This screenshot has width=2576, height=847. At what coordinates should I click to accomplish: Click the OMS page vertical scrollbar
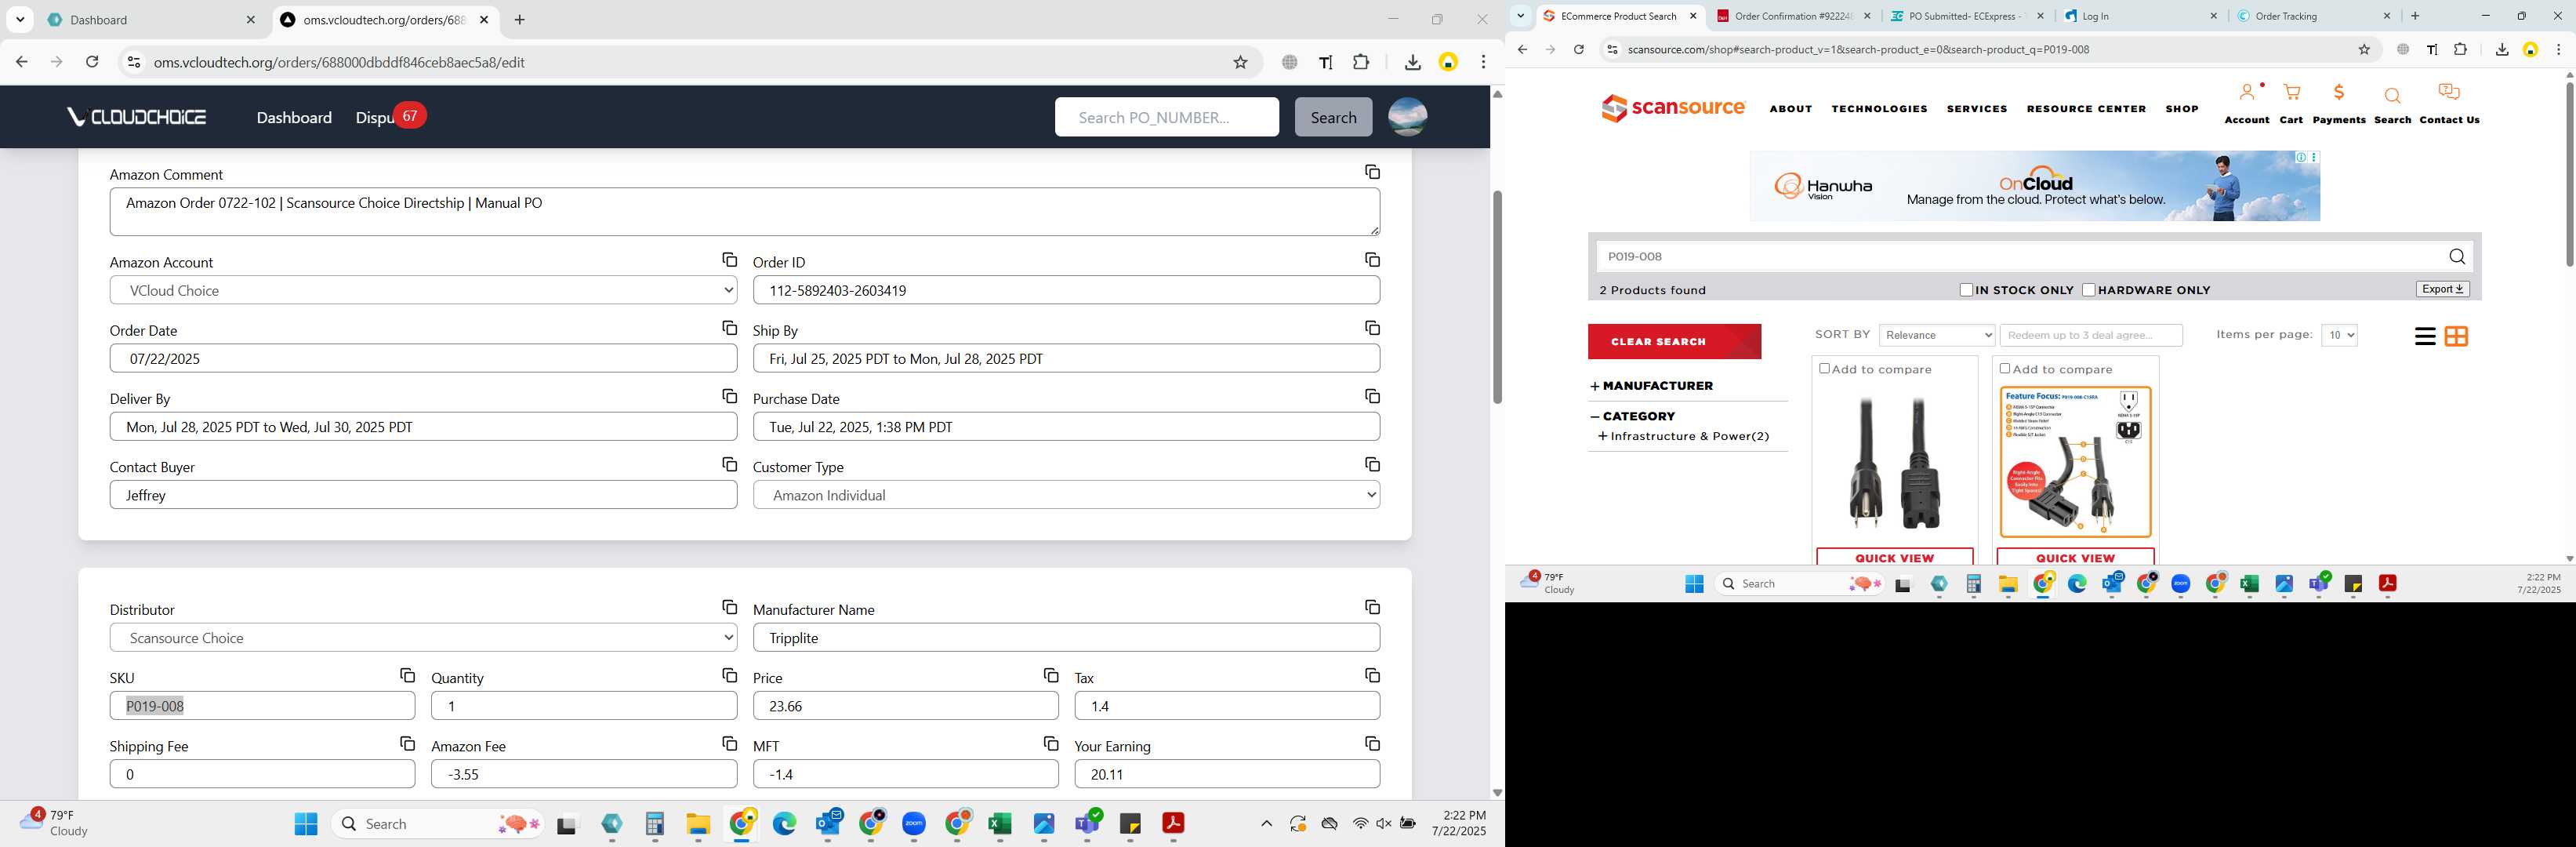pyautogui.click(x=1497, y=298)
